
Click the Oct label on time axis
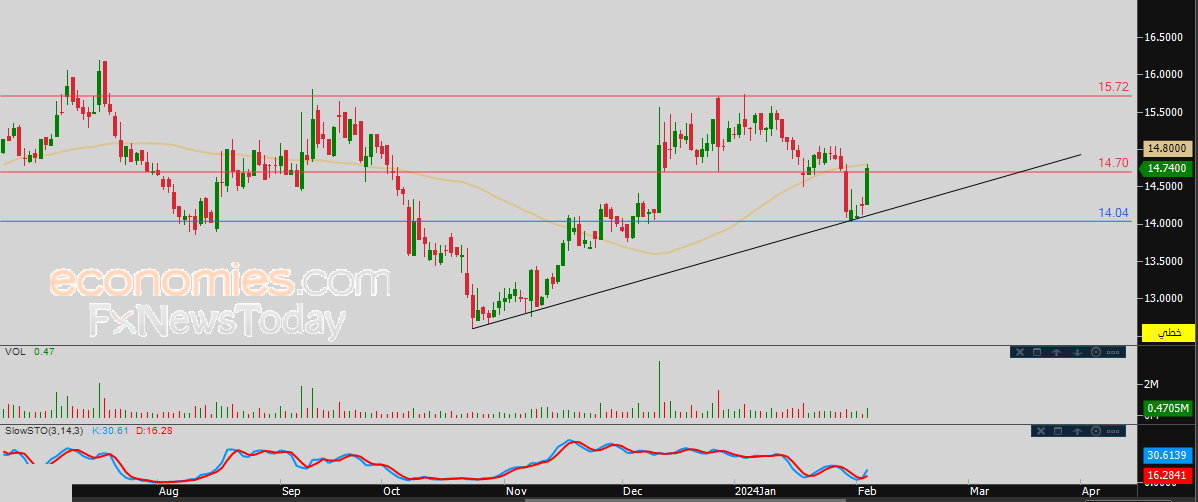(391, 489)
